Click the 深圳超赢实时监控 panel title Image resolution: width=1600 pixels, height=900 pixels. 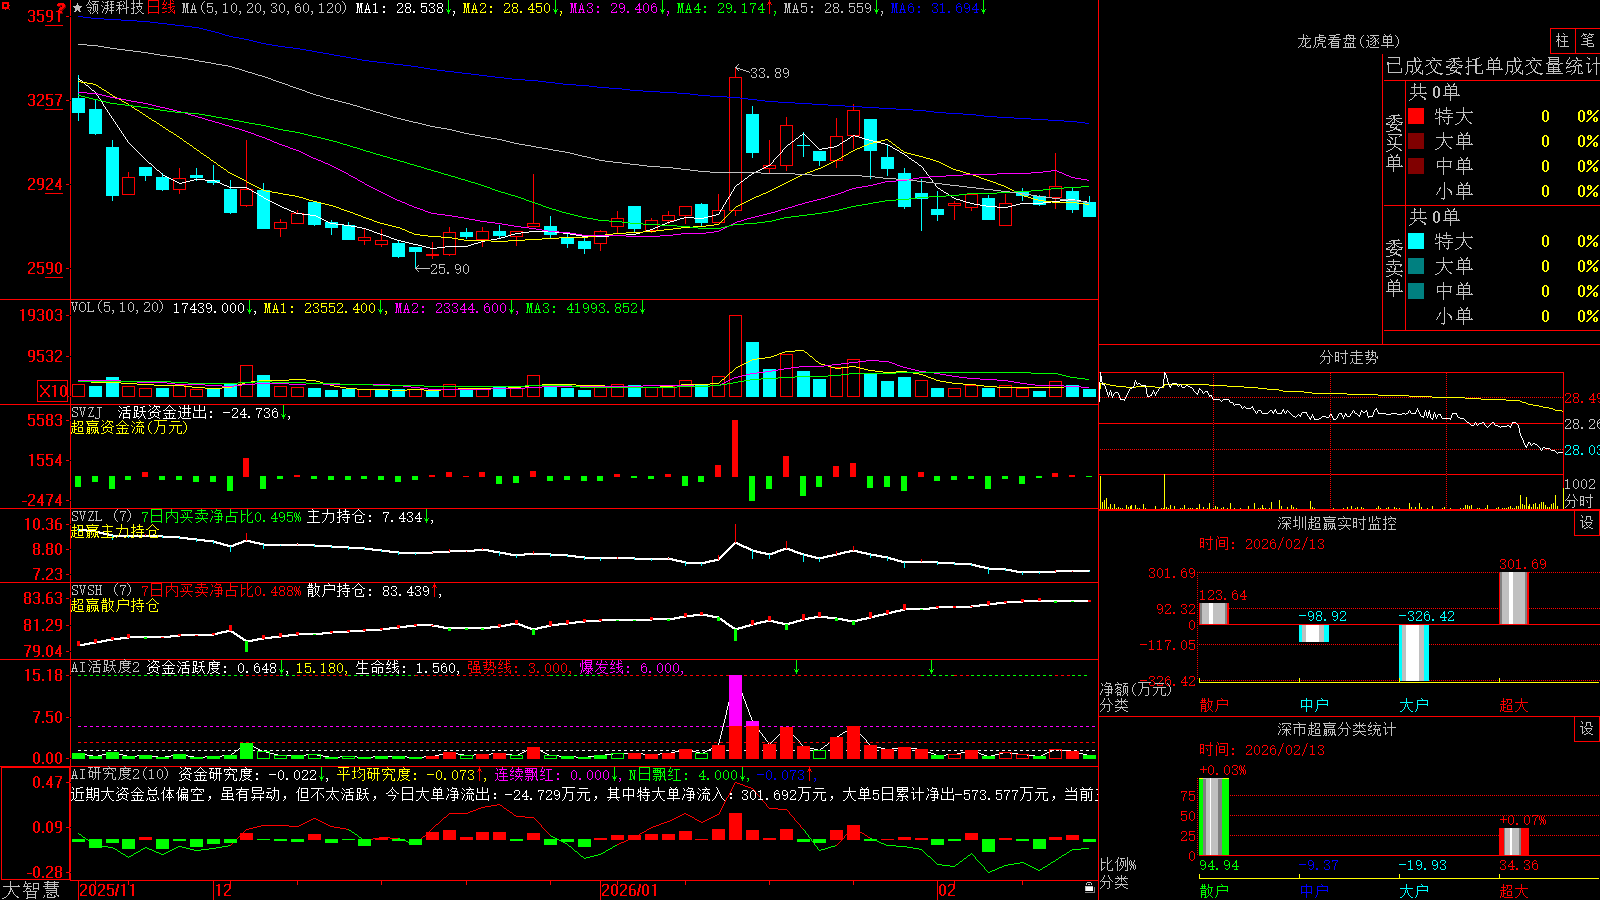coord(1336,523)
